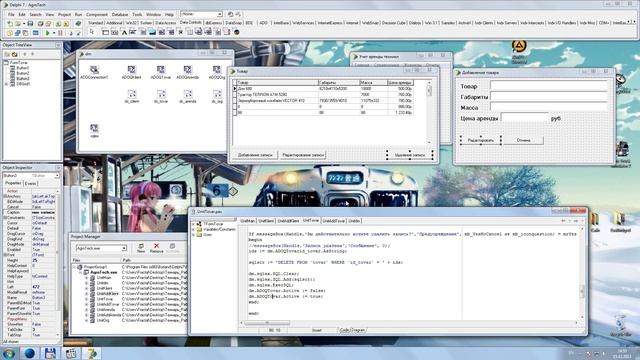
Task: Select the DBChart palette icon
Action: (237, 32)
